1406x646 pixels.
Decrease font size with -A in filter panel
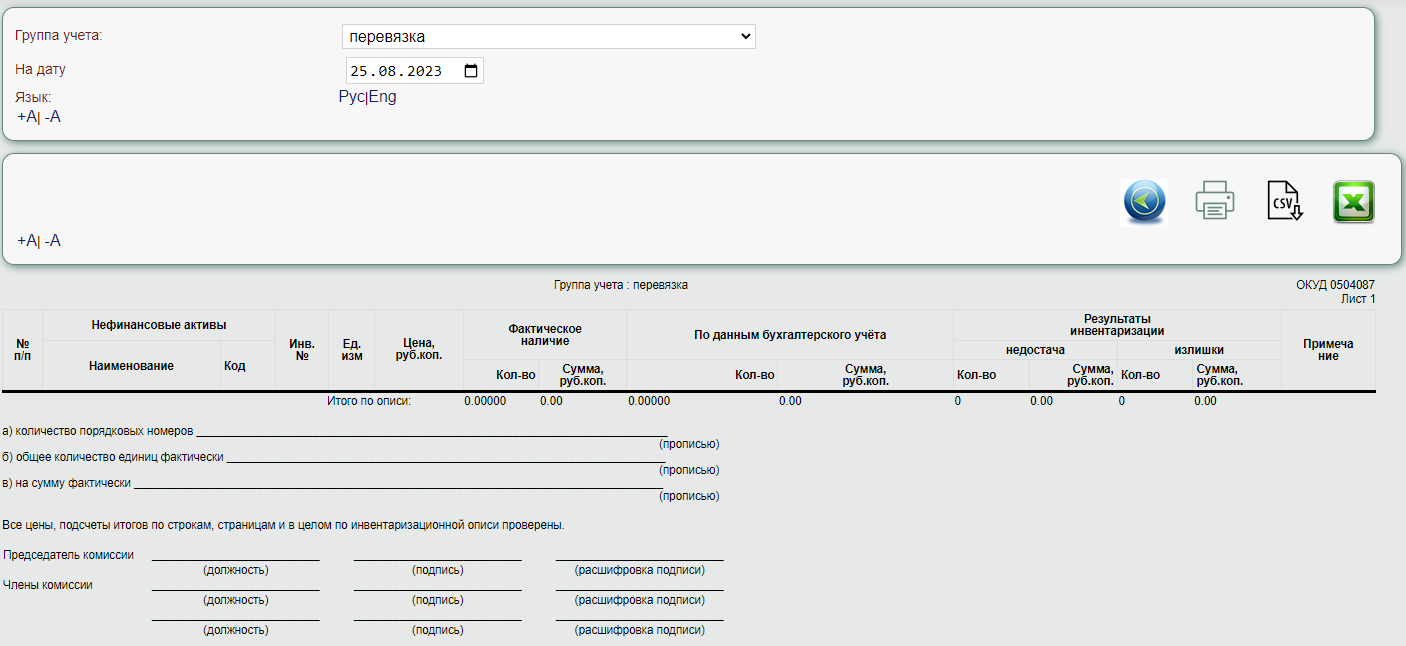(53, 117)
